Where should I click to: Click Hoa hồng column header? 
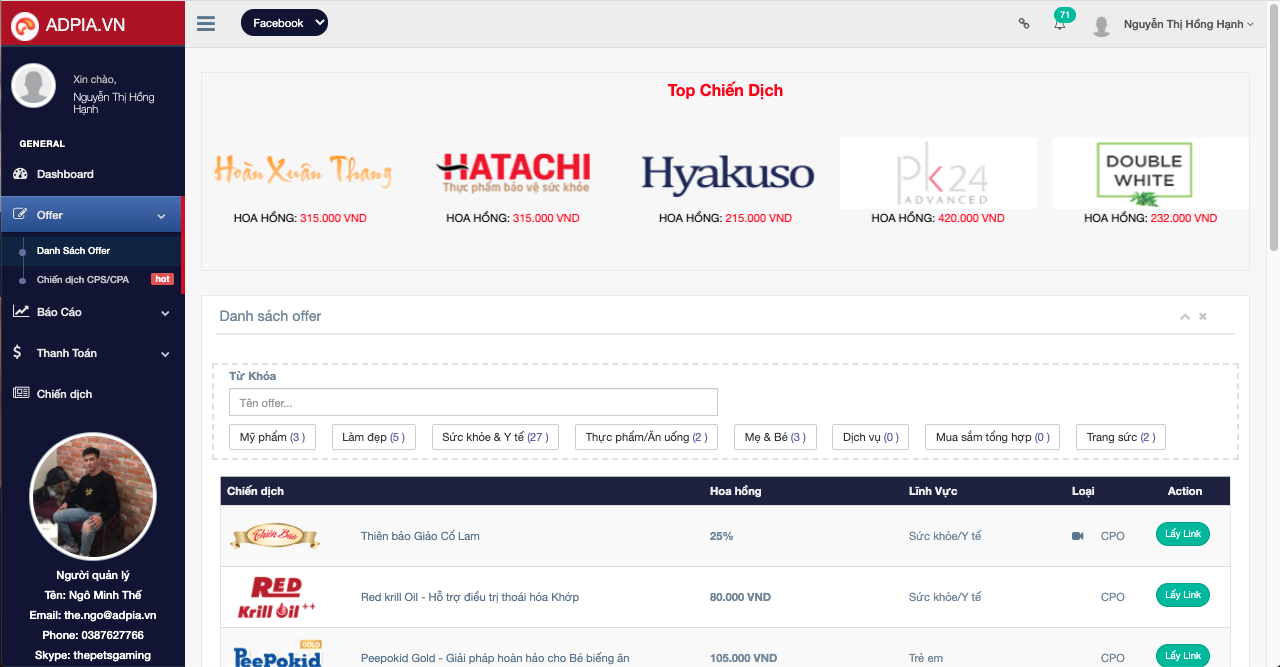coord(735,491)
